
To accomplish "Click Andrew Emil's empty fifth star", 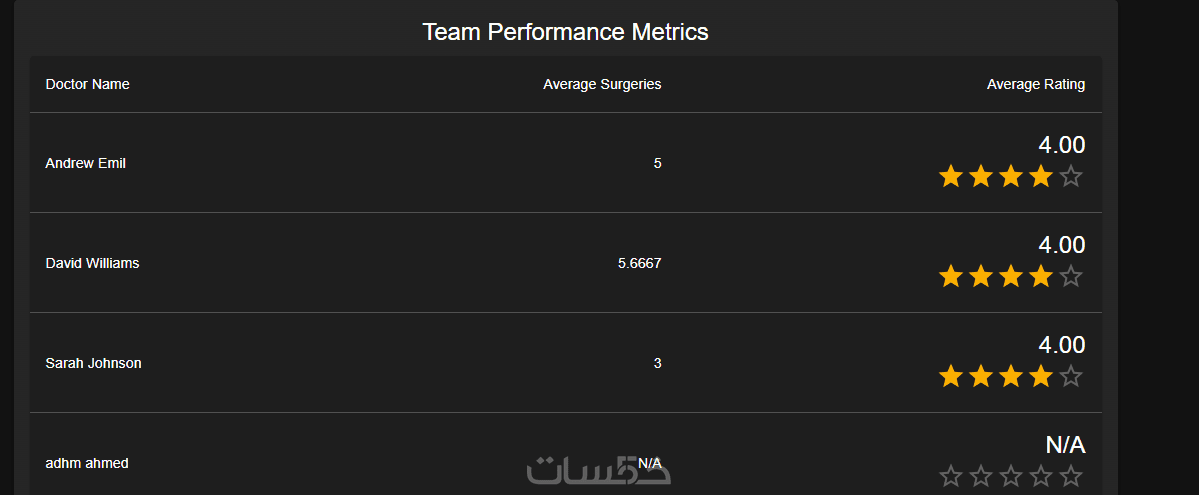I will (x=1071, y=177).
